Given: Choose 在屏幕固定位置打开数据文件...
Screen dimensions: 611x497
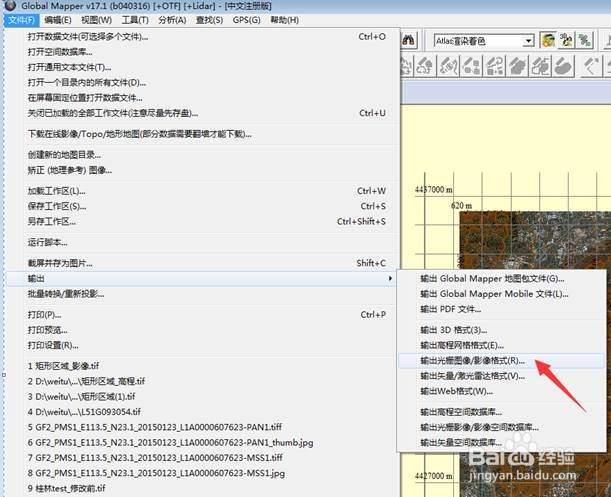Looking at the screenshot, I should point(203,97).
